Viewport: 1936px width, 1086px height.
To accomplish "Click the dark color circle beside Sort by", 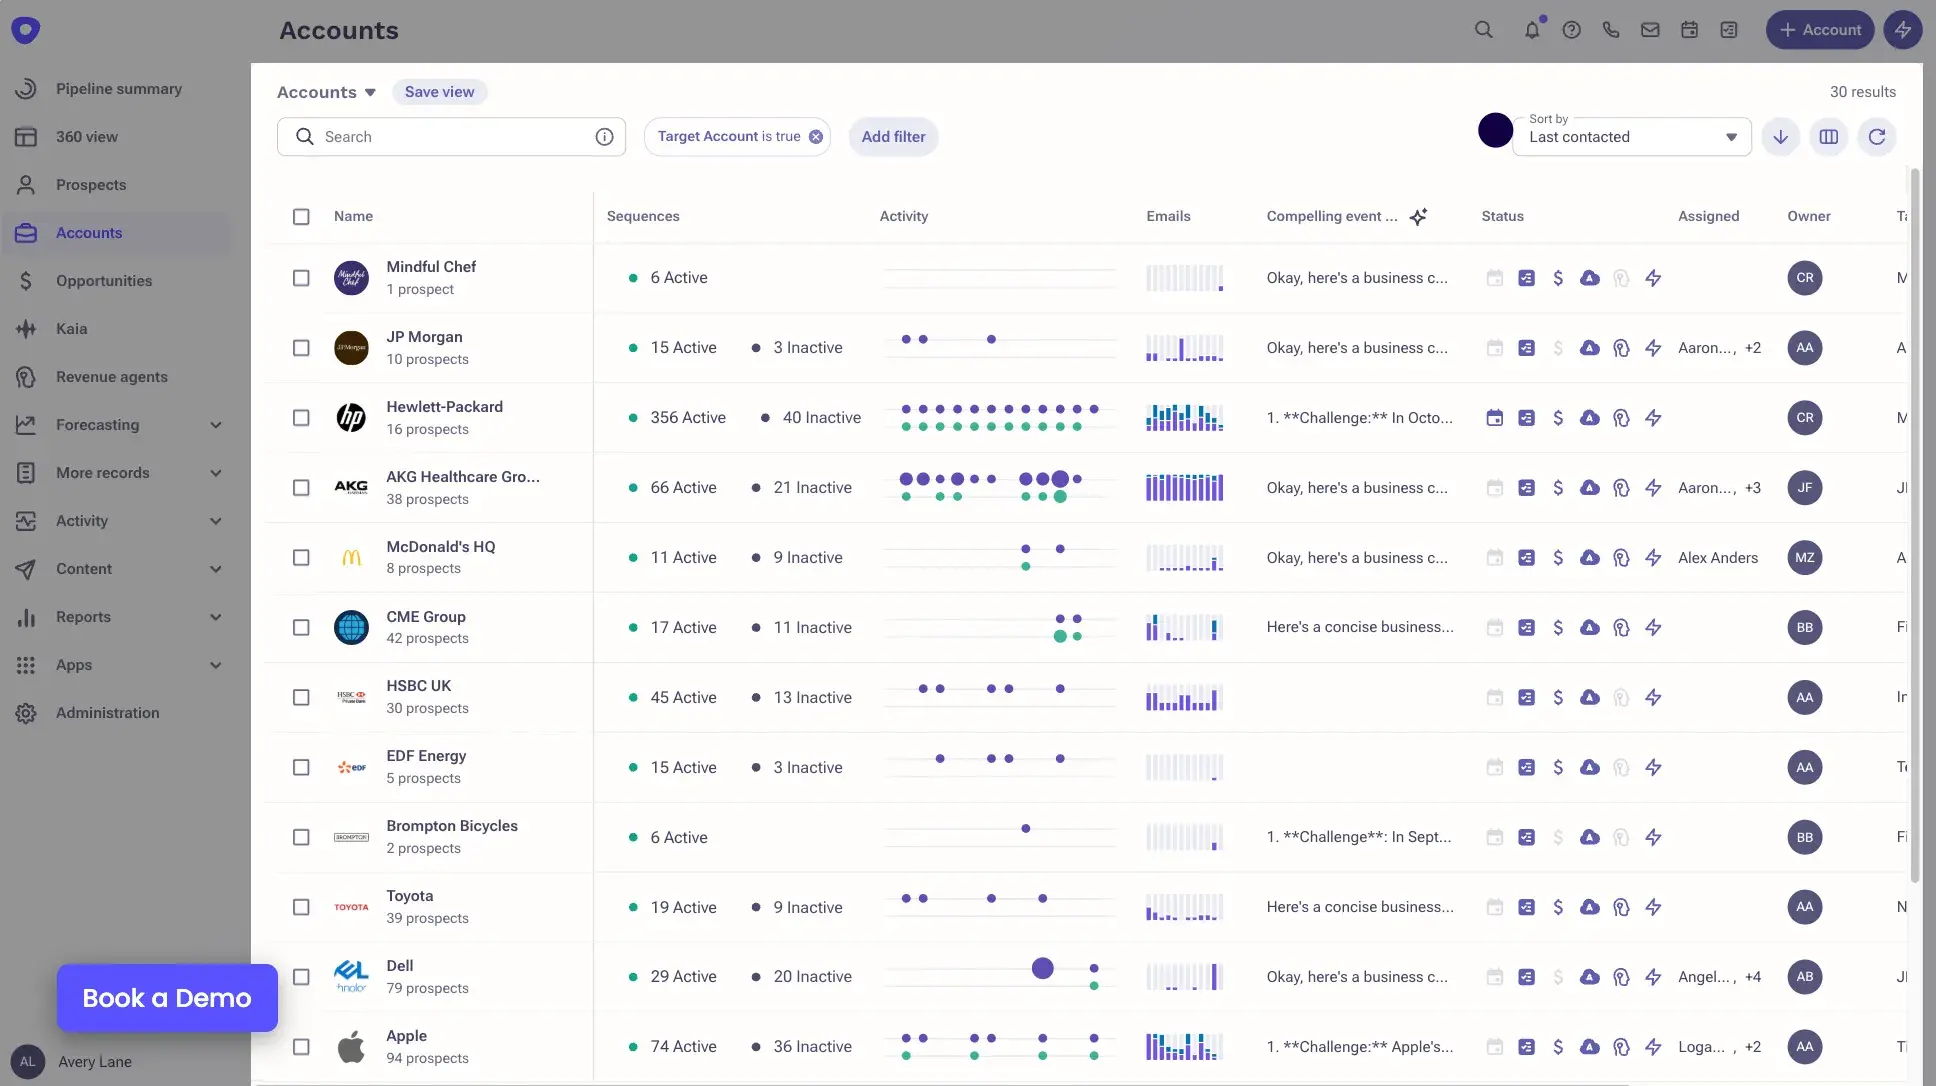I will pos(1495,130).
